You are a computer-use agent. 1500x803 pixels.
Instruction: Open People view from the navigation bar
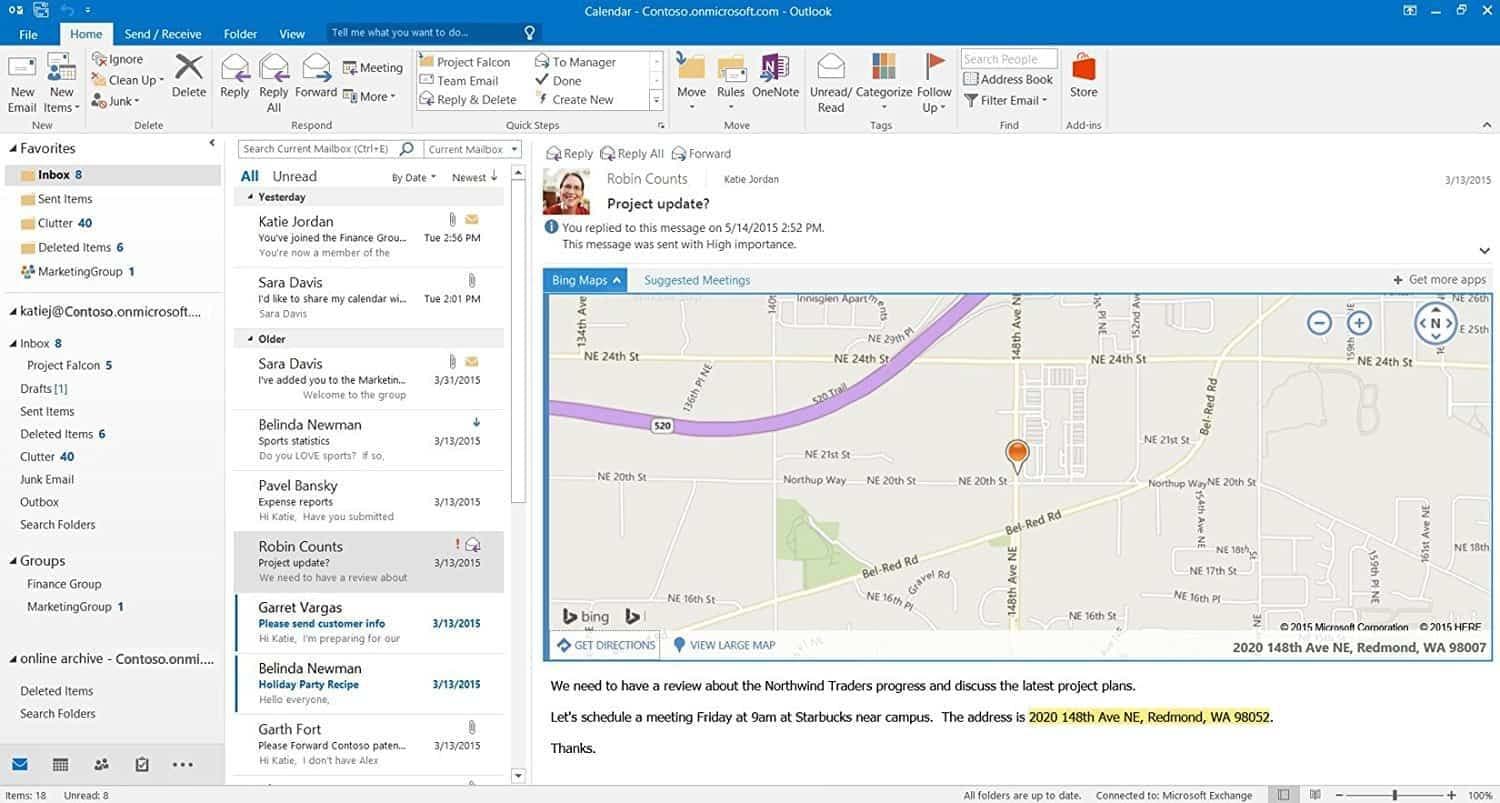click(100, 764)
